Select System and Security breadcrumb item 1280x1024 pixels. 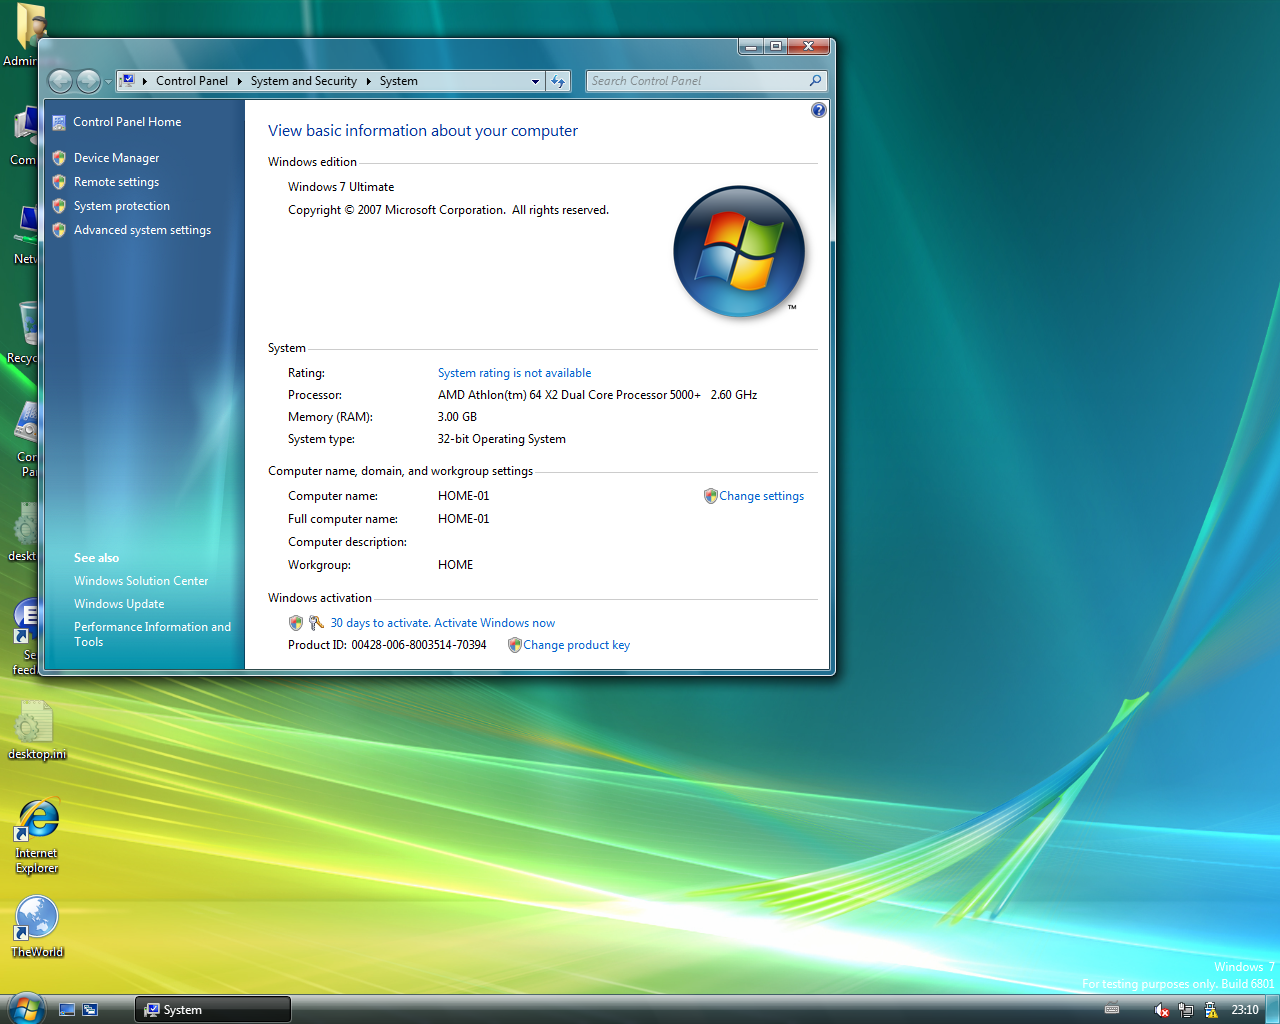tap(303, 81)
